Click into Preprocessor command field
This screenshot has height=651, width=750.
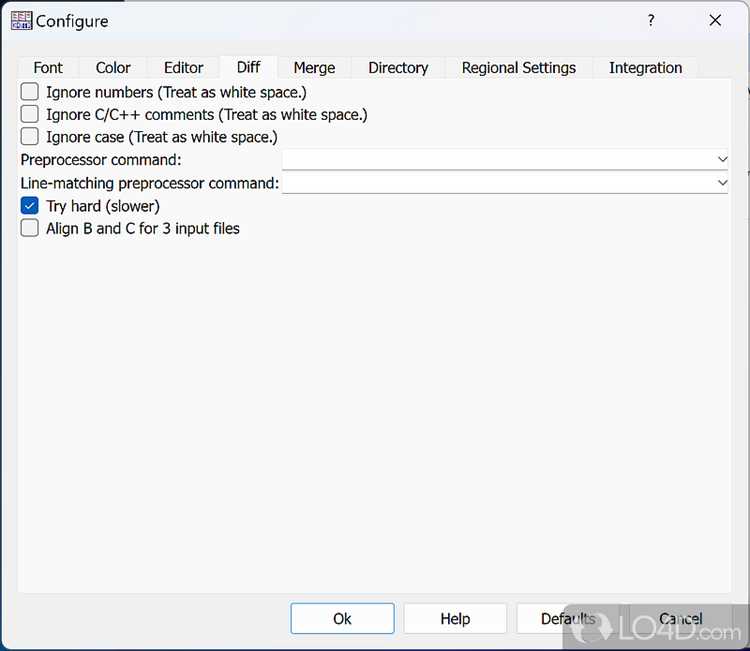tap(505, 159)
